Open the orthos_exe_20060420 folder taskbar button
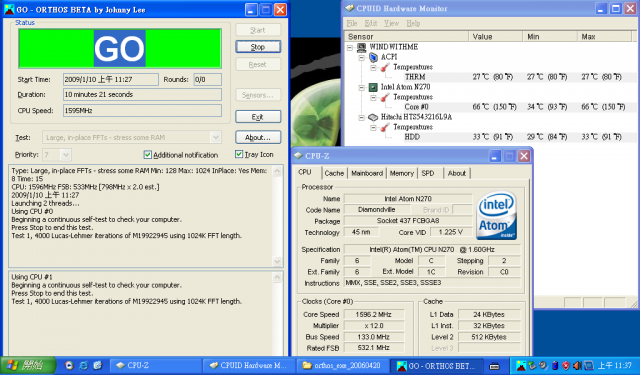The width and height of the screenshot is (640, 375). click(x=342, y=366)
